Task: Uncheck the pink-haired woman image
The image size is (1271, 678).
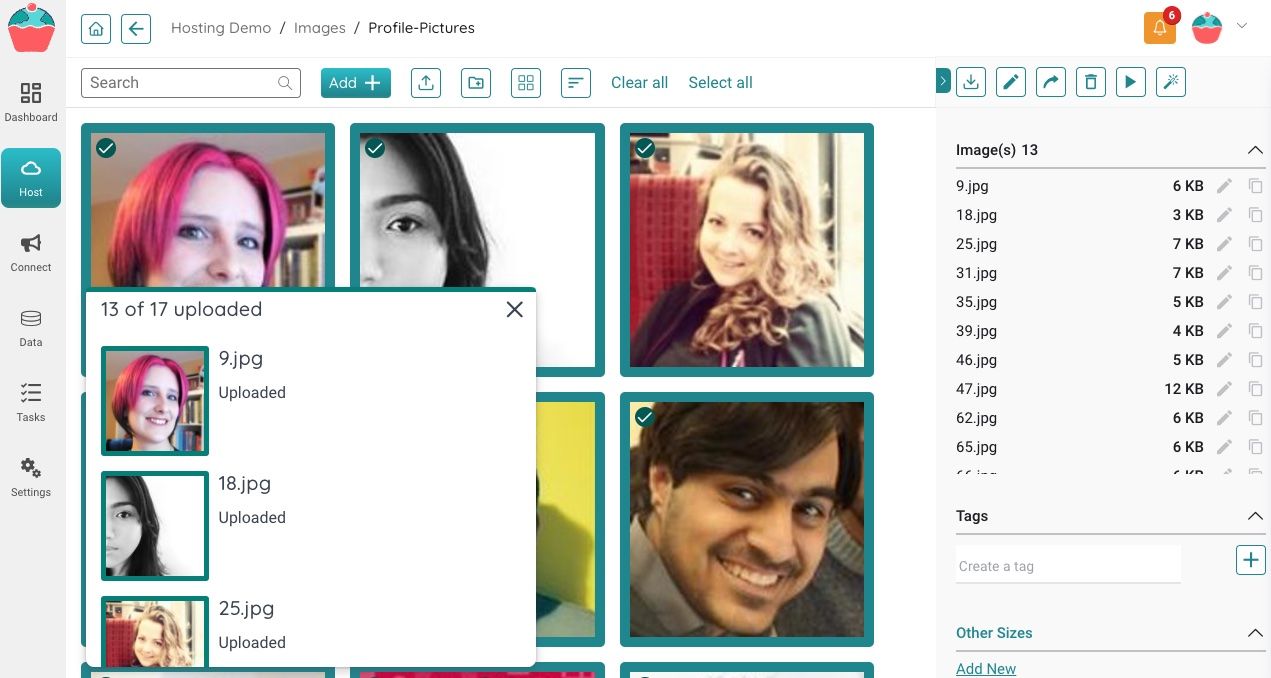Action: click(106, 148)
